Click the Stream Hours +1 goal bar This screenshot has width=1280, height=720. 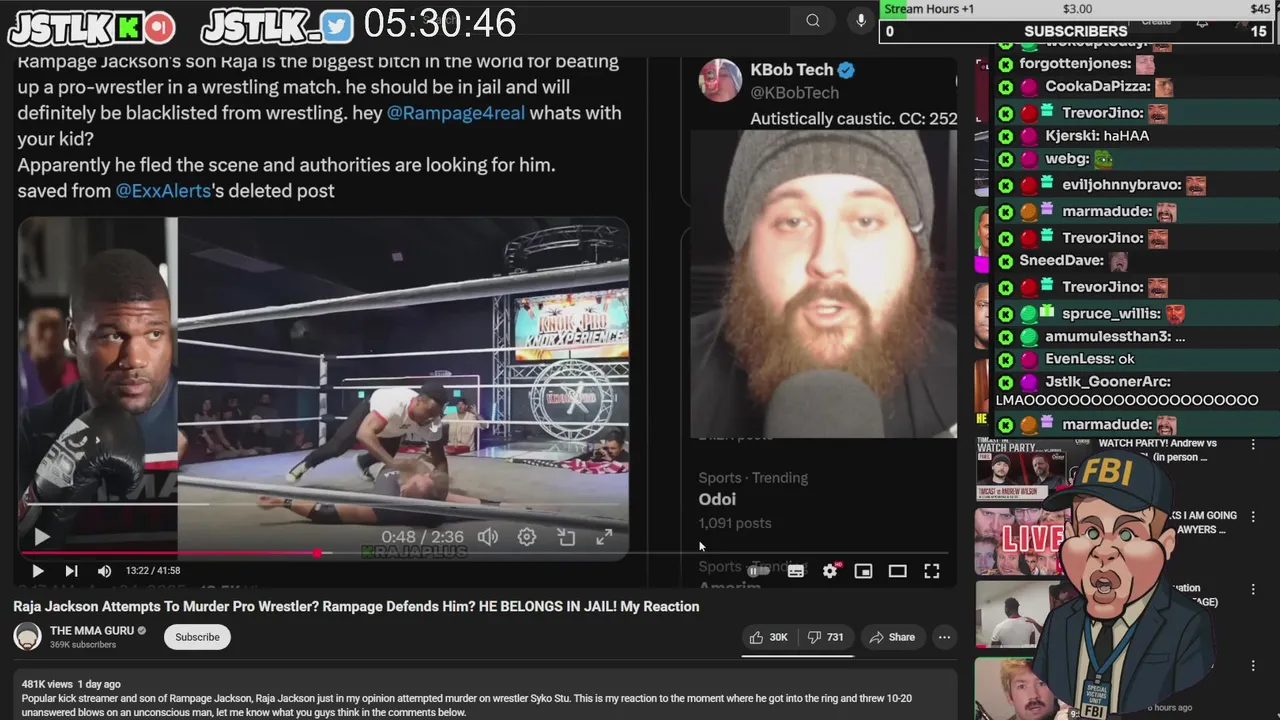(1079, 9)
